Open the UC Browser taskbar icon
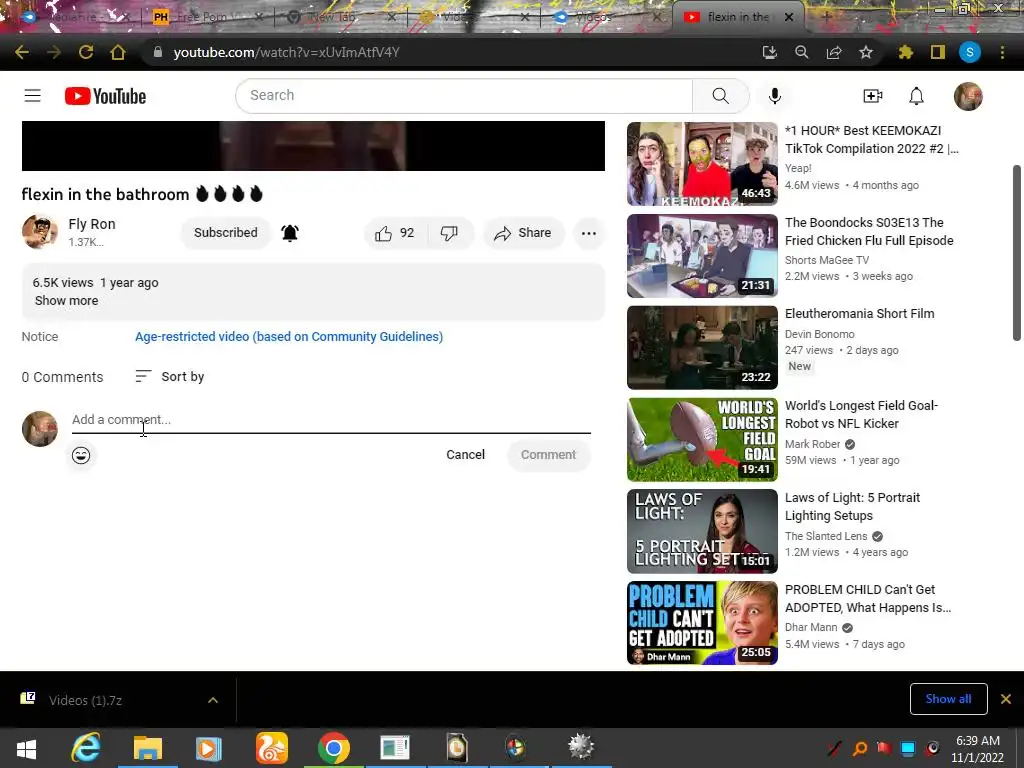Image resolution: width=1024 pixels, height=768 pixels. 272,748
